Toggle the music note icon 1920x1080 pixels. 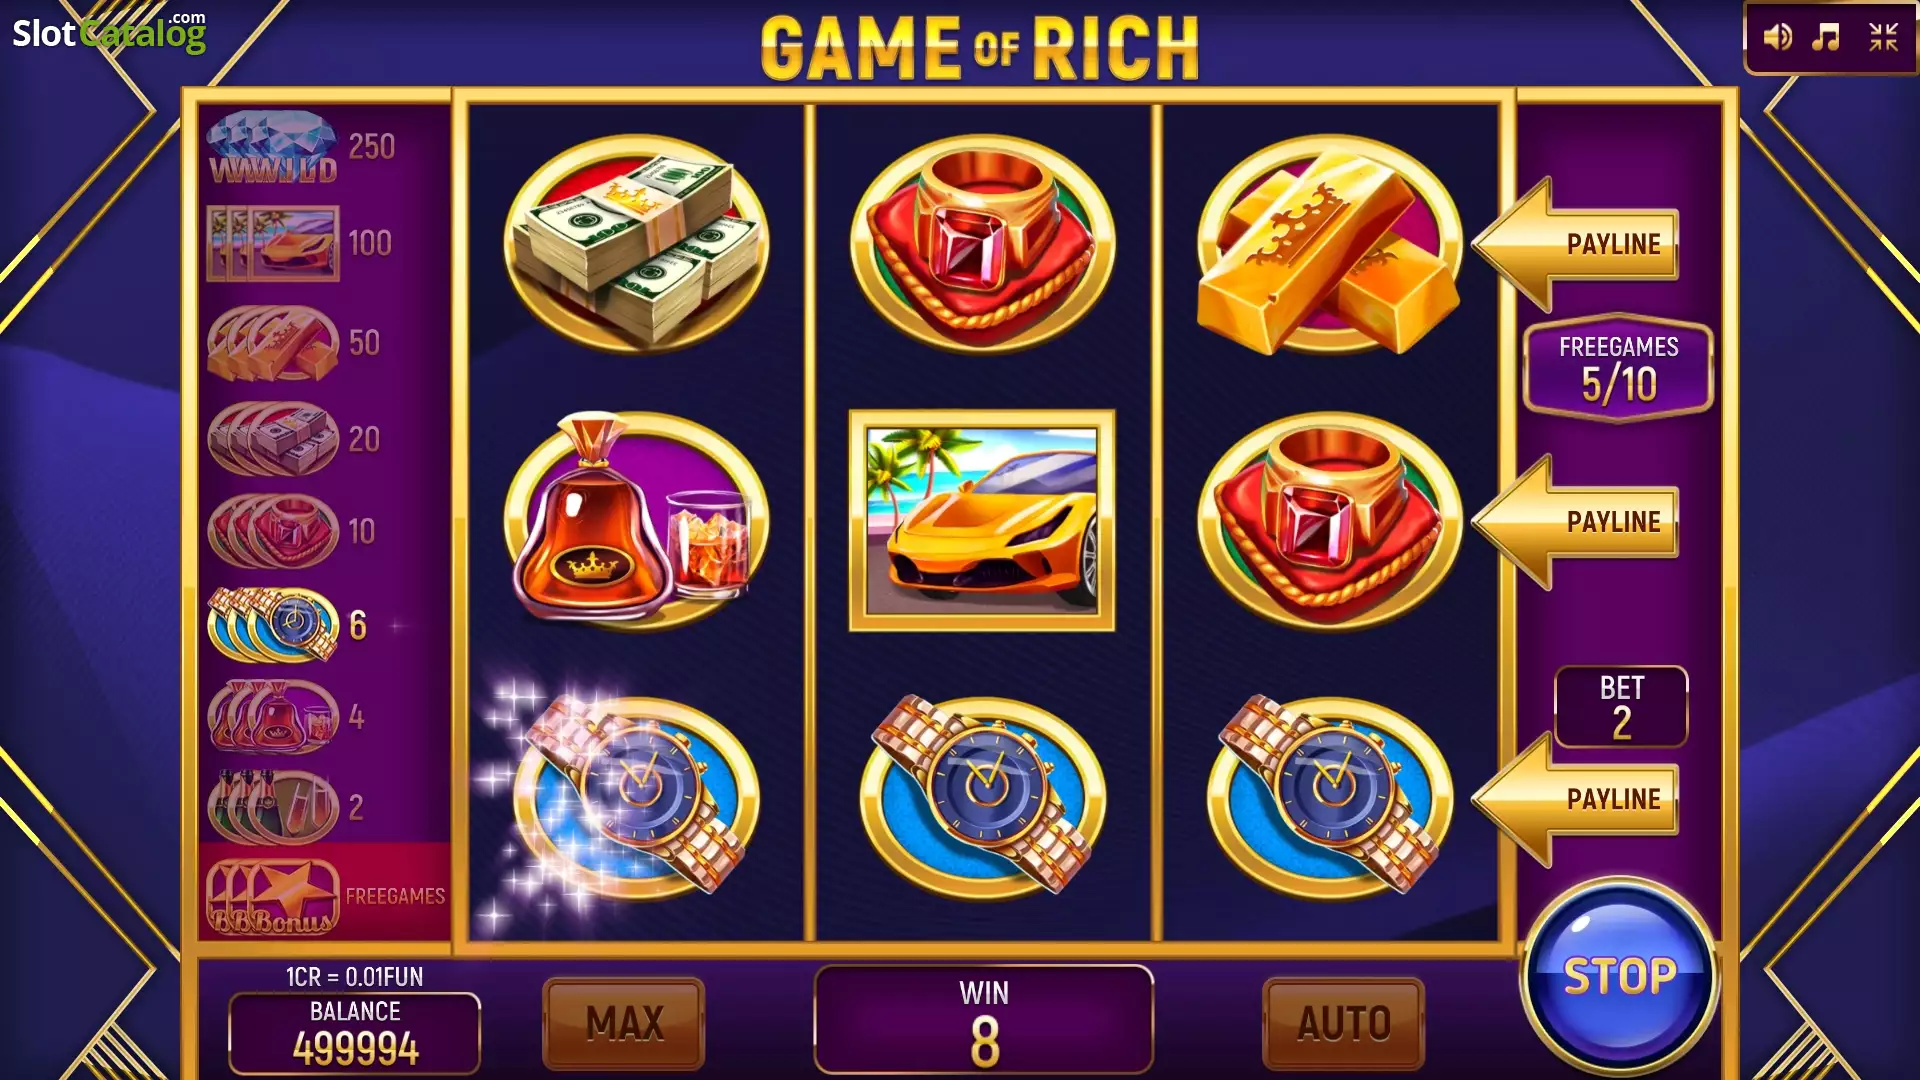(1826, 38)
